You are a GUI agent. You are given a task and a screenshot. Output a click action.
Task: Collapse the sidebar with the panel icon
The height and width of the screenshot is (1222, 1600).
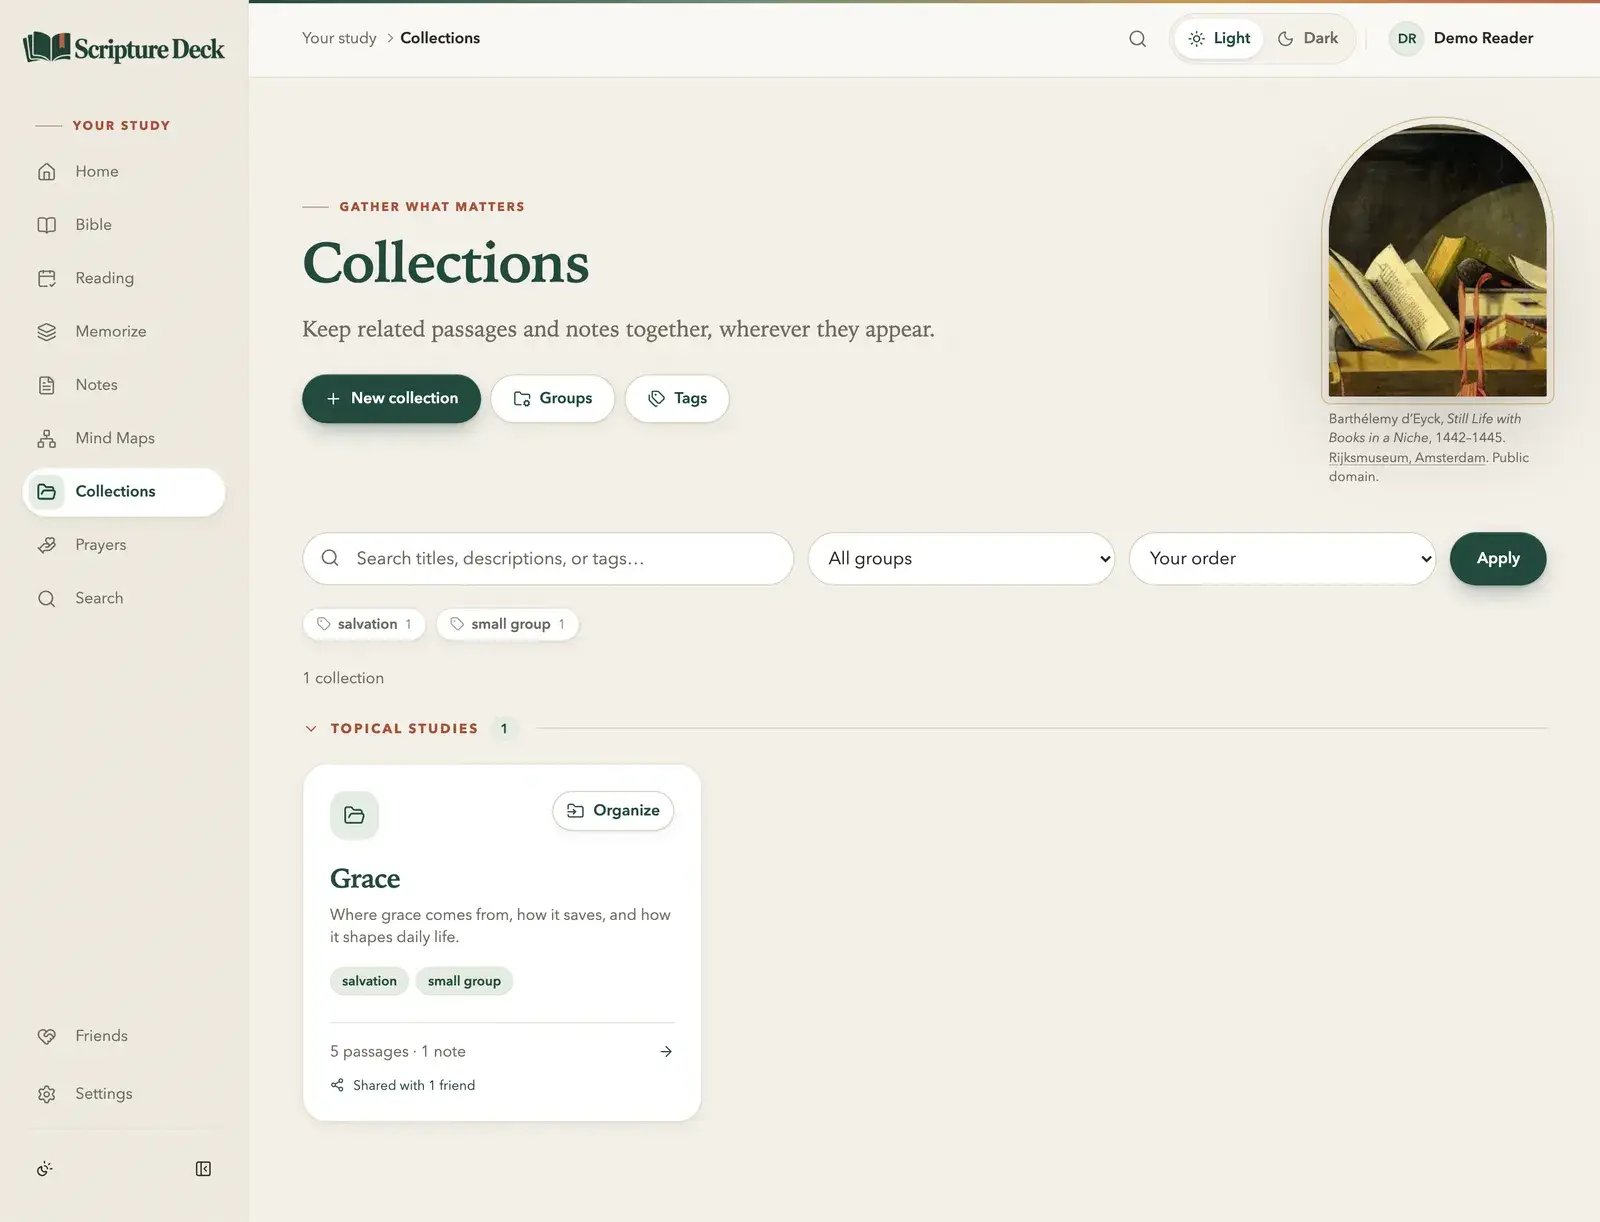click(x=203, y=1169)
